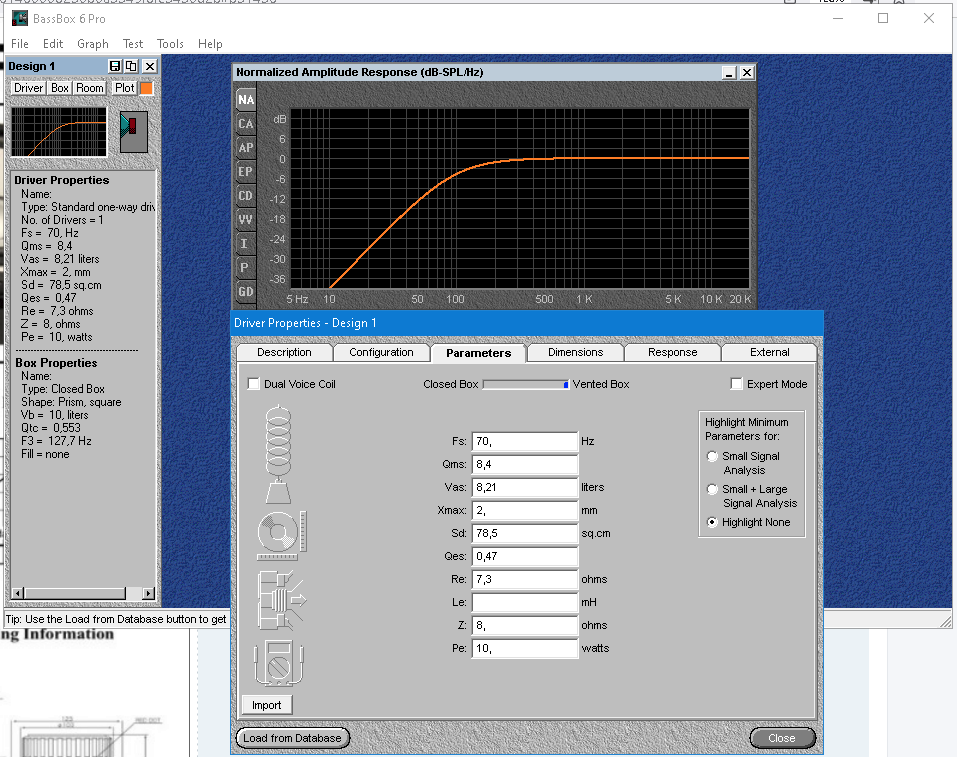Click the copy design icon beside save

[131, 66]
